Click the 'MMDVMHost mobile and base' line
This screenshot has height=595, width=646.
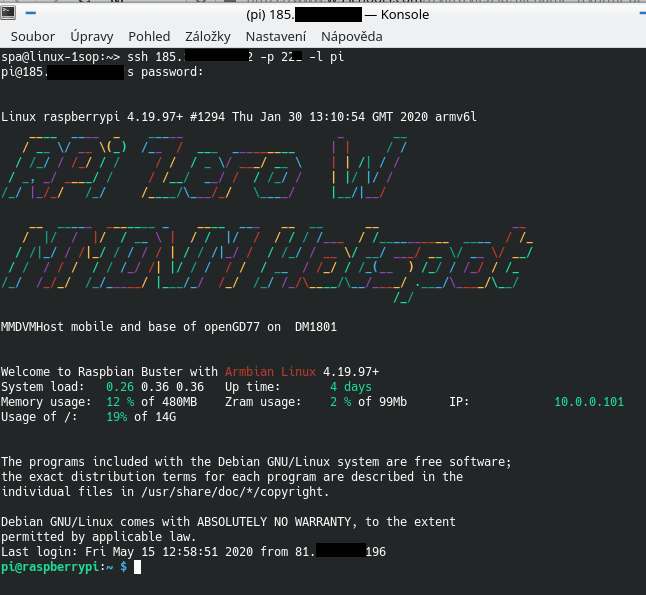[x=169, y=327]
